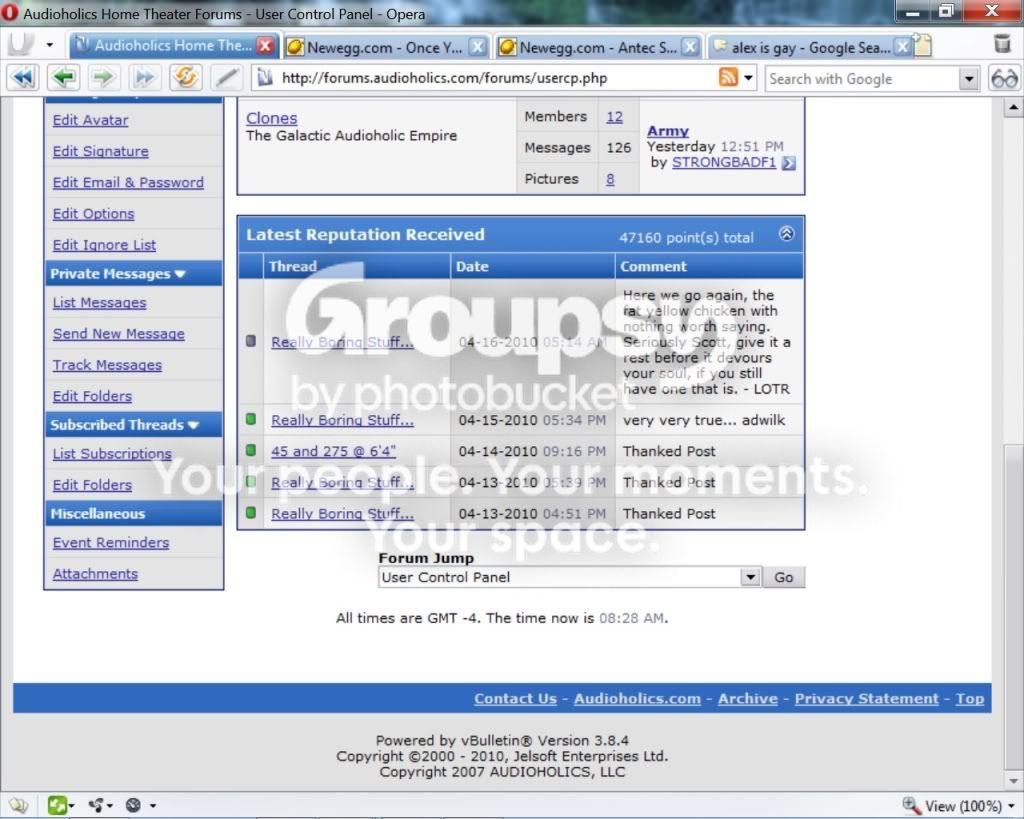This screenshot has height=819, width=1024.
Task: Jump to page top via Top link
Action: click(970, 698)
